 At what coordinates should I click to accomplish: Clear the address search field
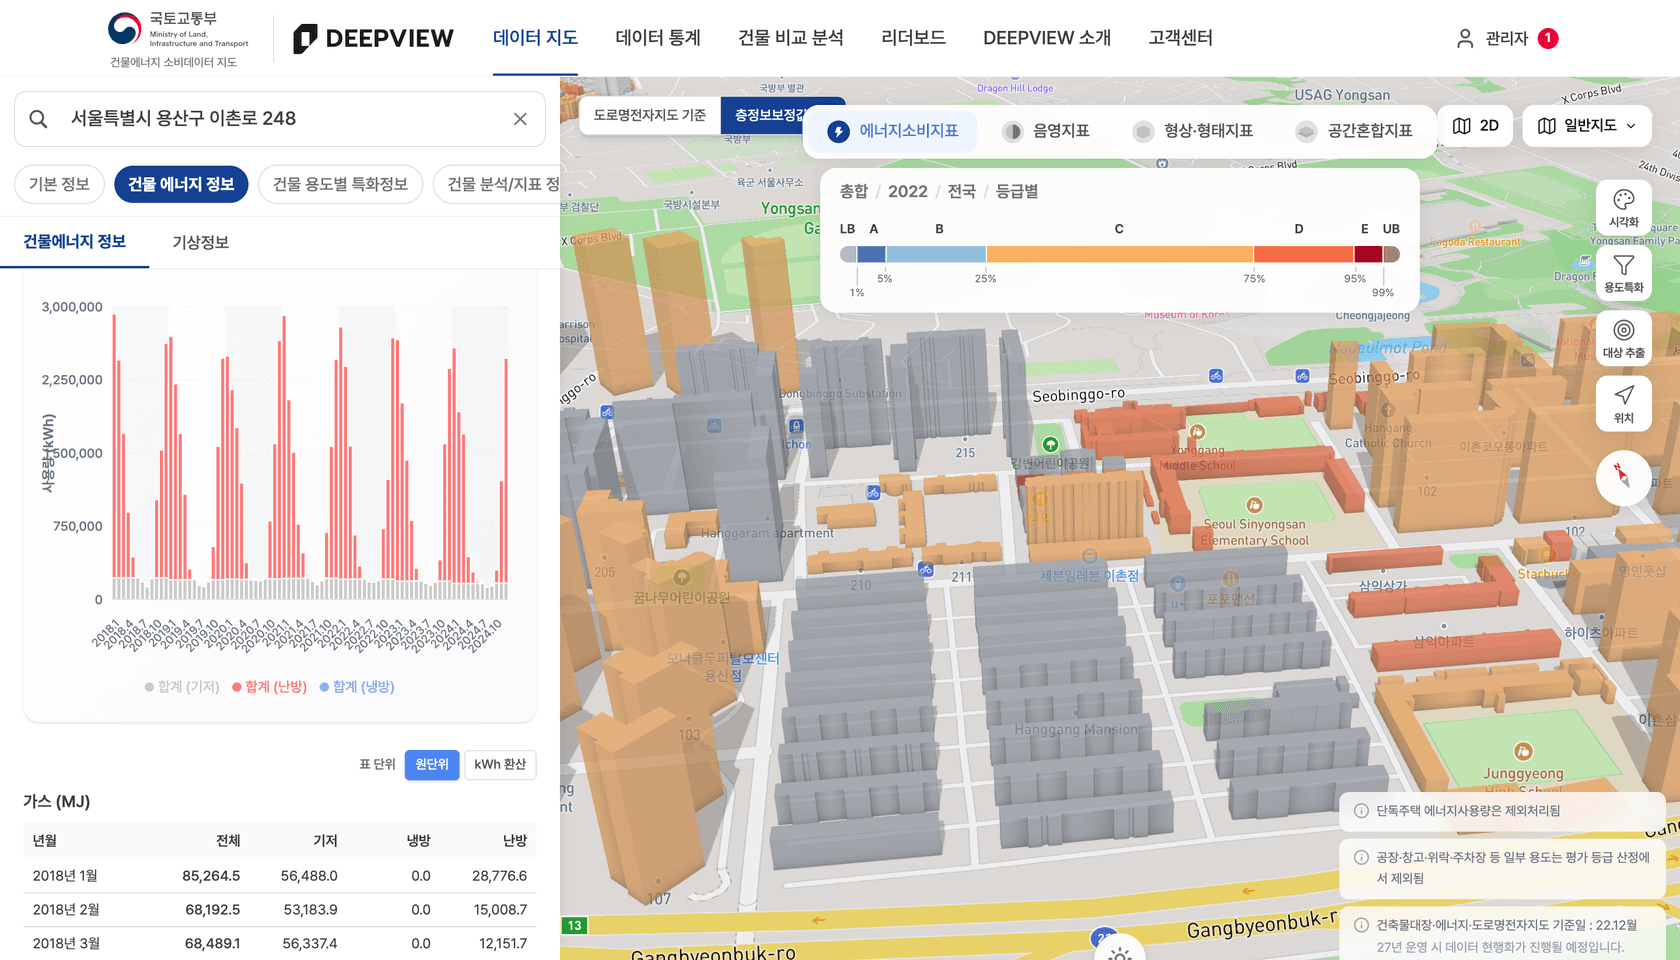coord(520,119)
